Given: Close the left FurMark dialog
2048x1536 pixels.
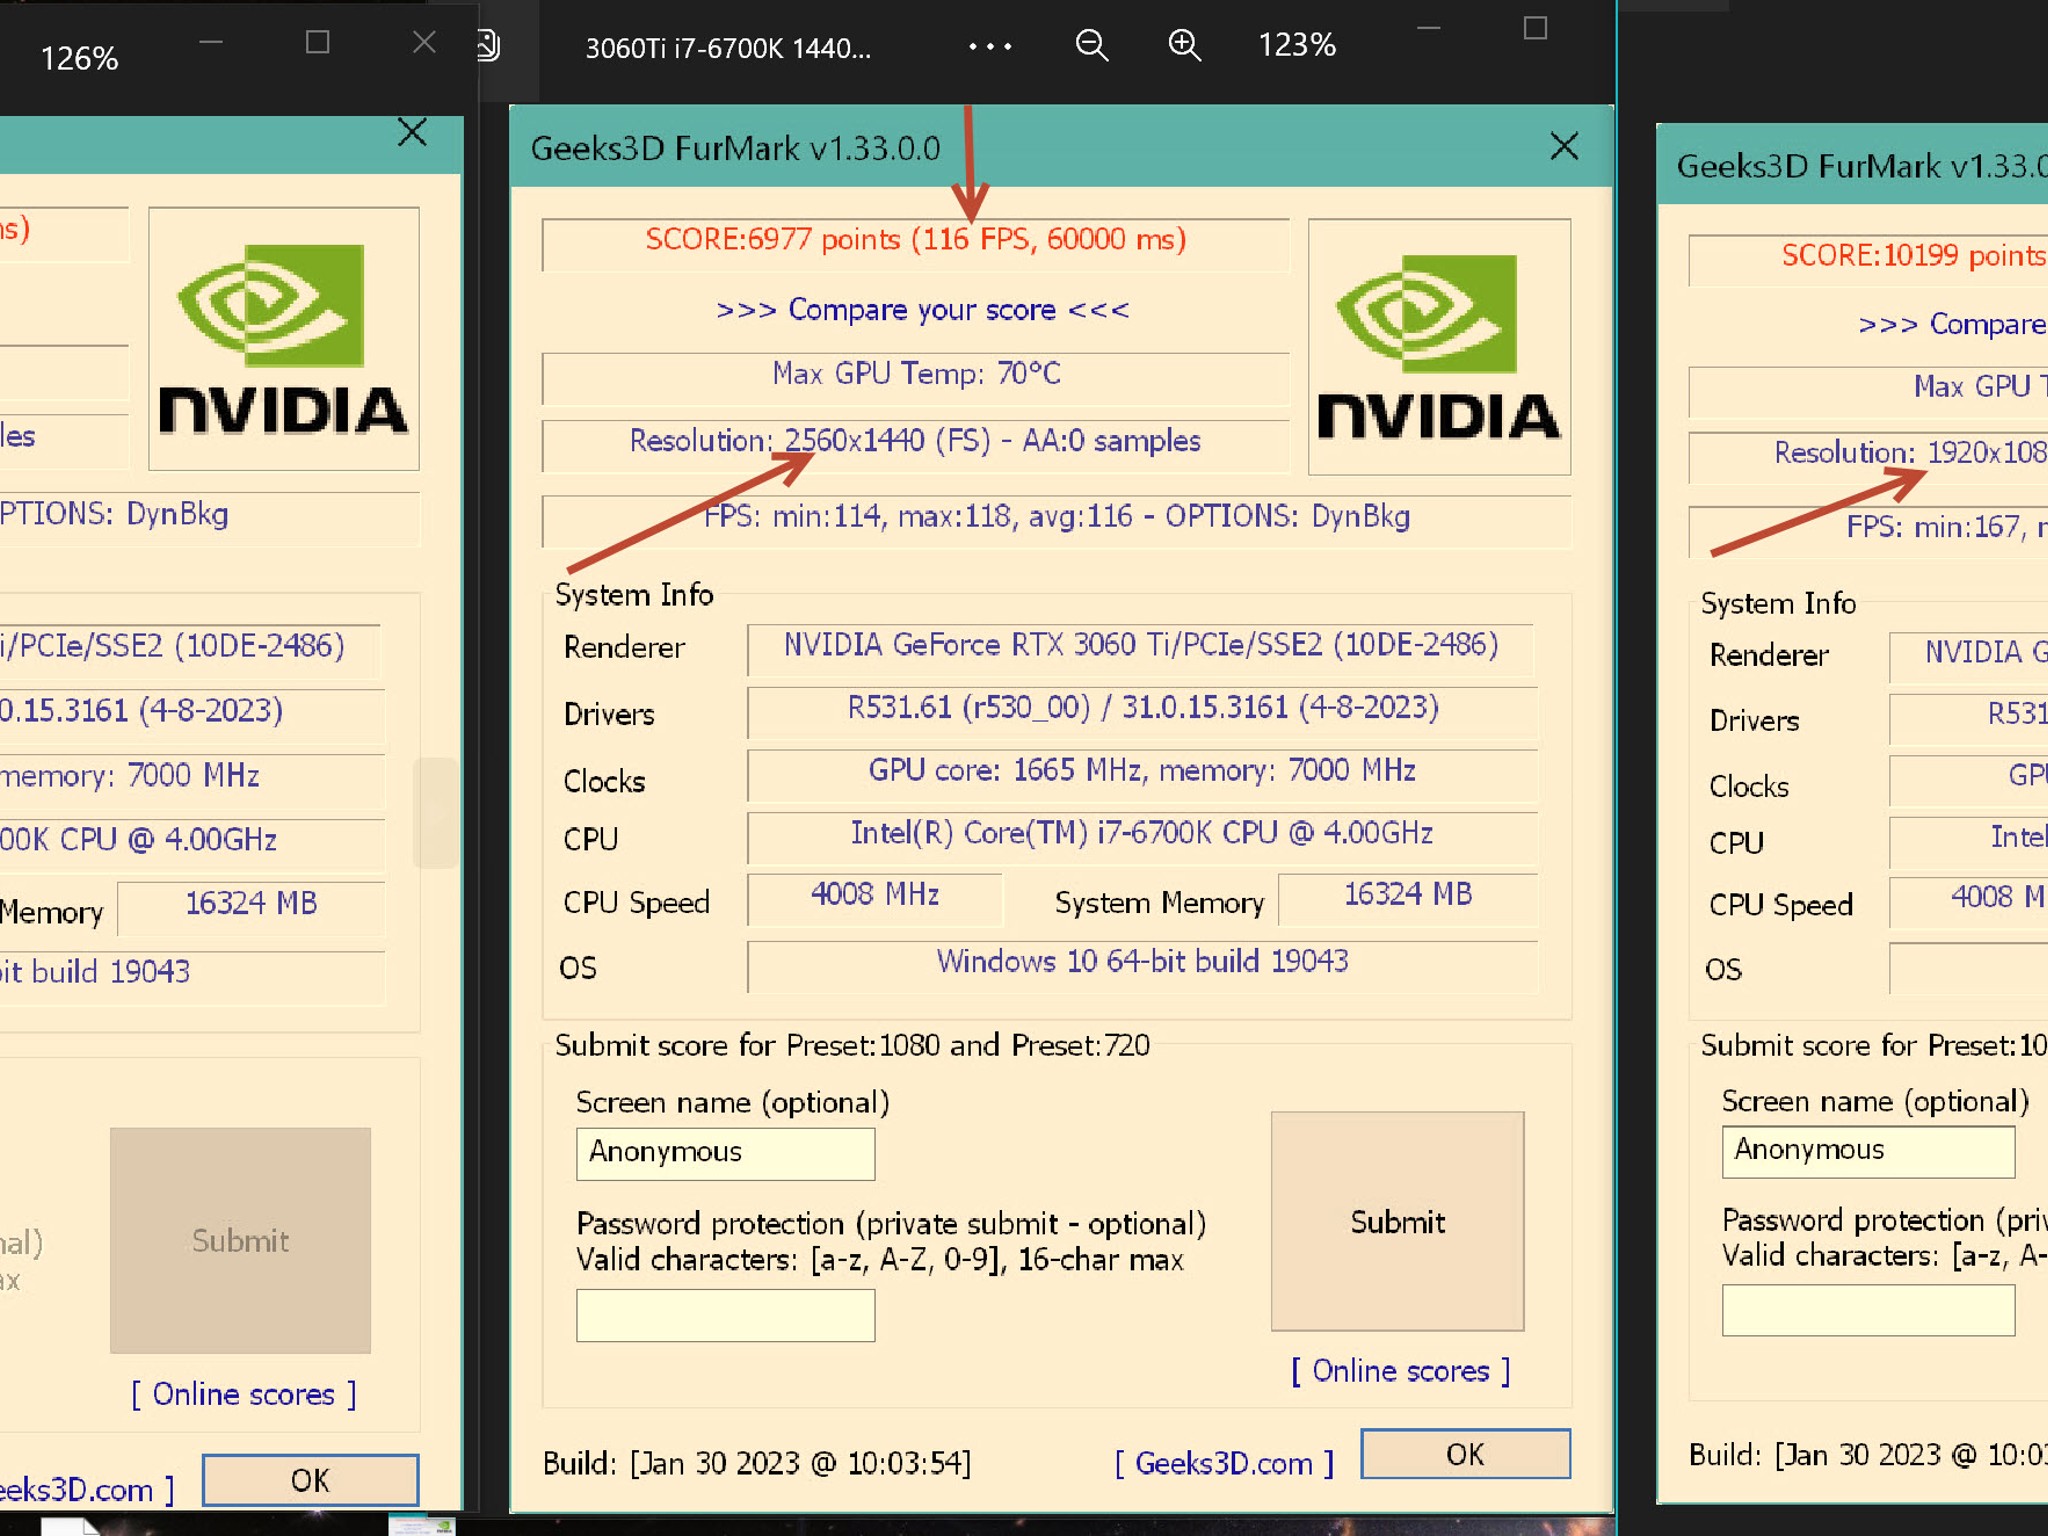Looking at the screenshot, I should click(x=412, y=132).
